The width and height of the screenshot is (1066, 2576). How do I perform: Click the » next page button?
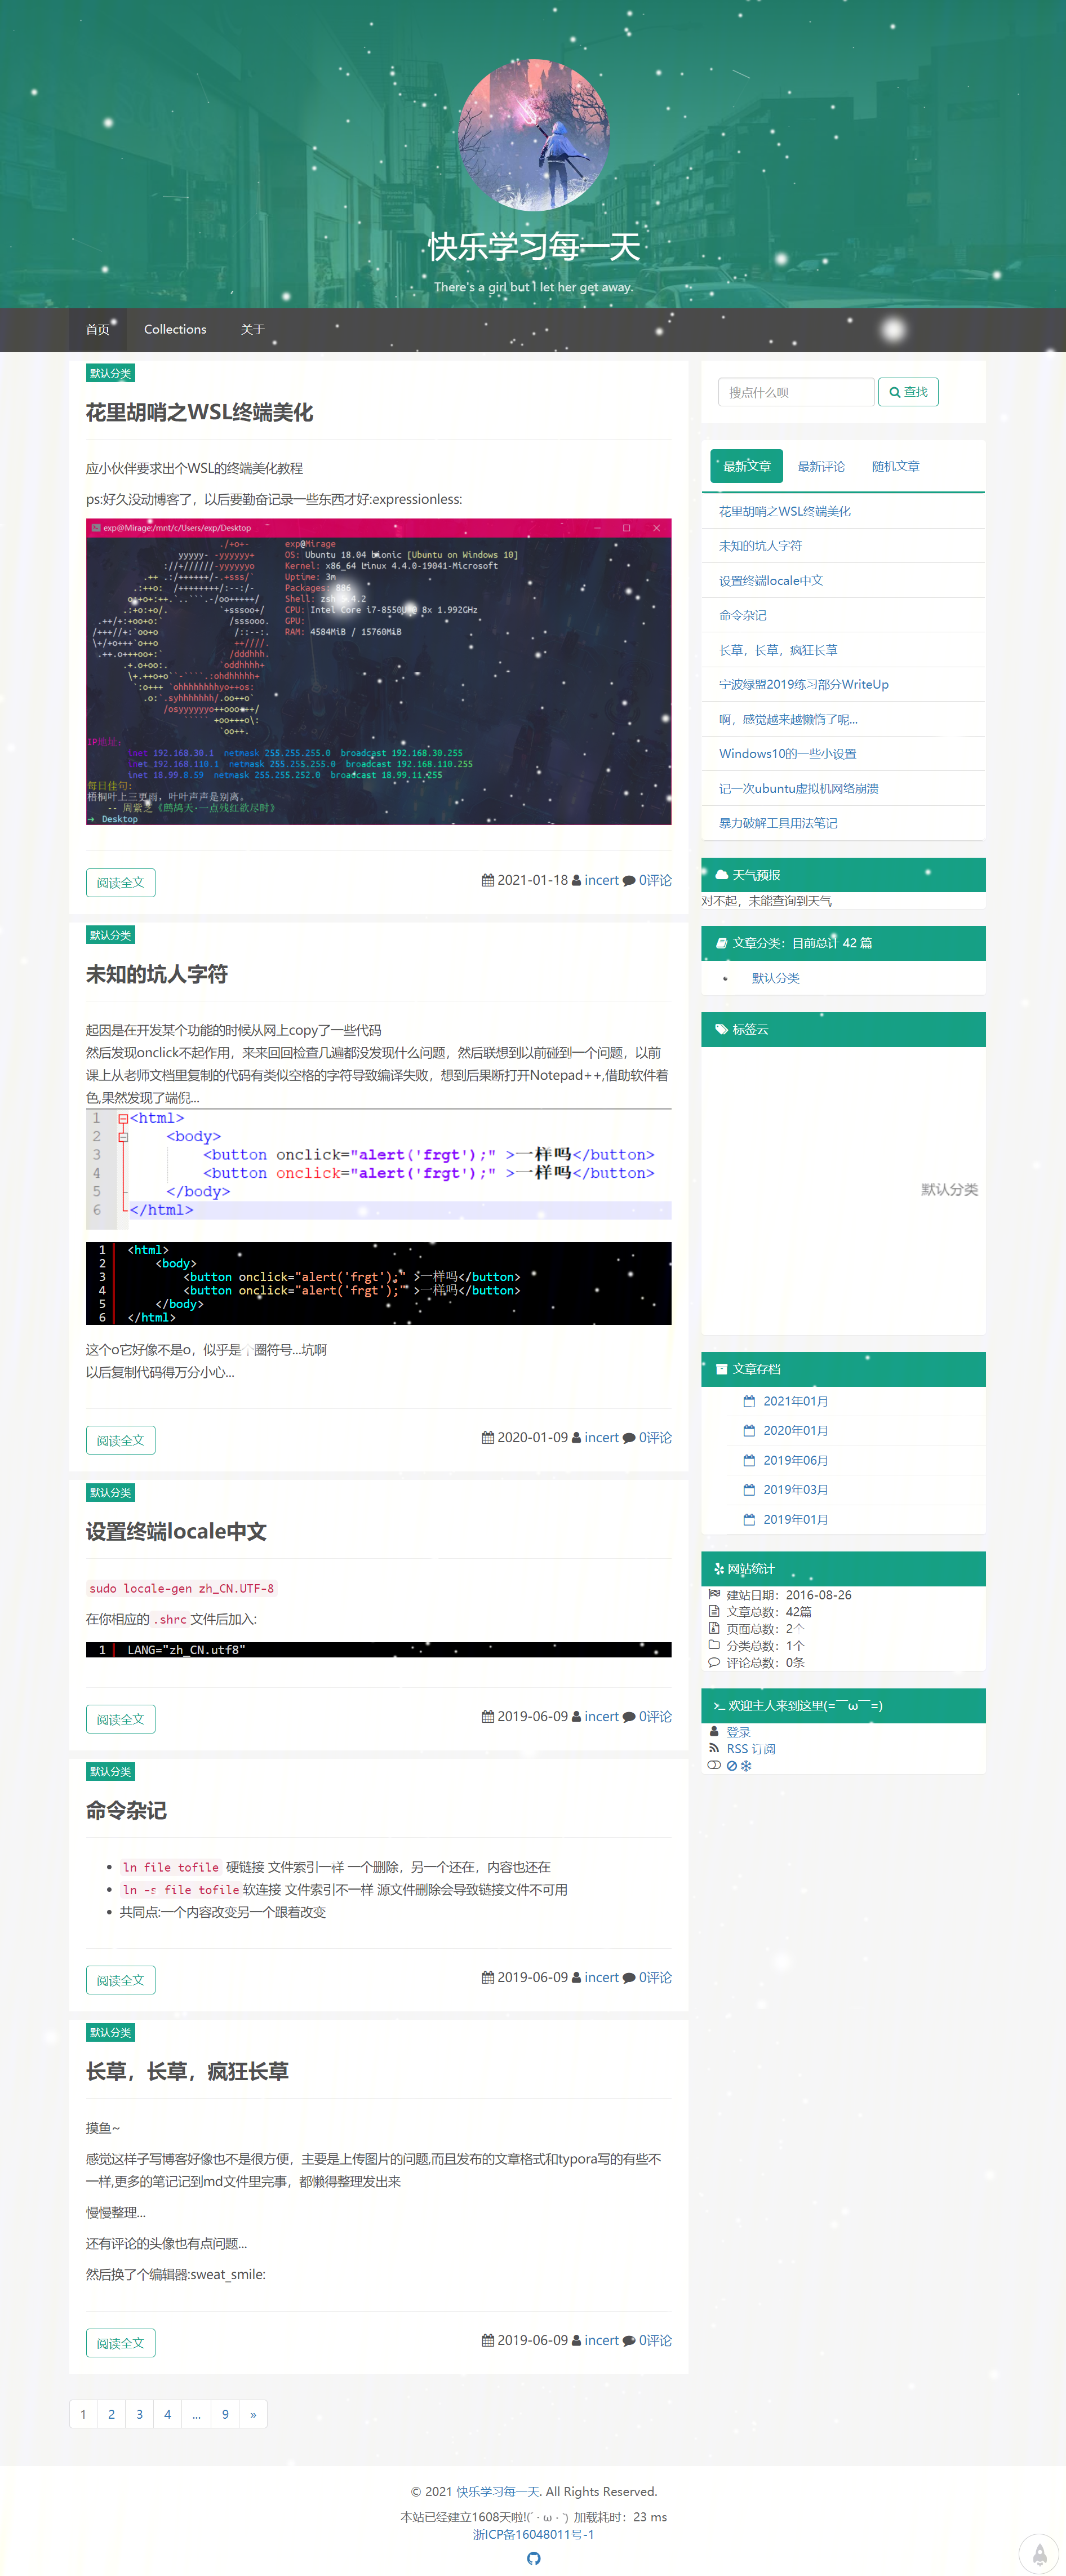click(x=253, y=2414)
